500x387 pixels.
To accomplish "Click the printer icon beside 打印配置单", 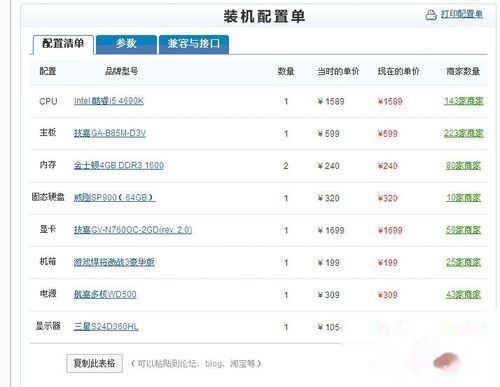I will point(431,15).
